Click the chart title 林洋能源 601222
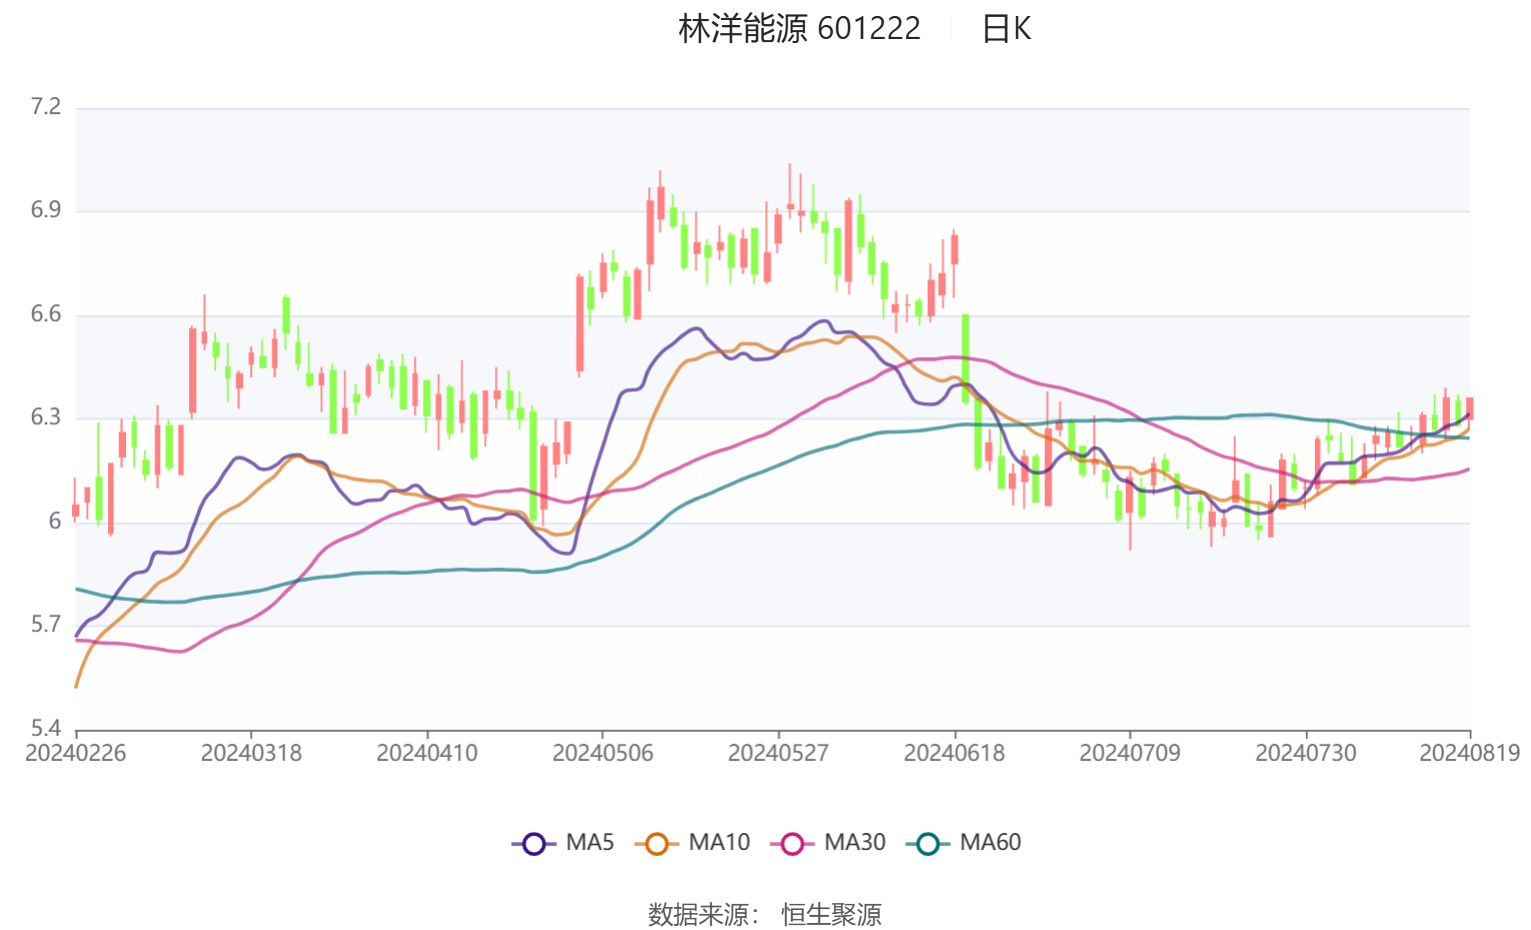The height and width of the screenshot is (930, 1531). click(x=799, y=28)
